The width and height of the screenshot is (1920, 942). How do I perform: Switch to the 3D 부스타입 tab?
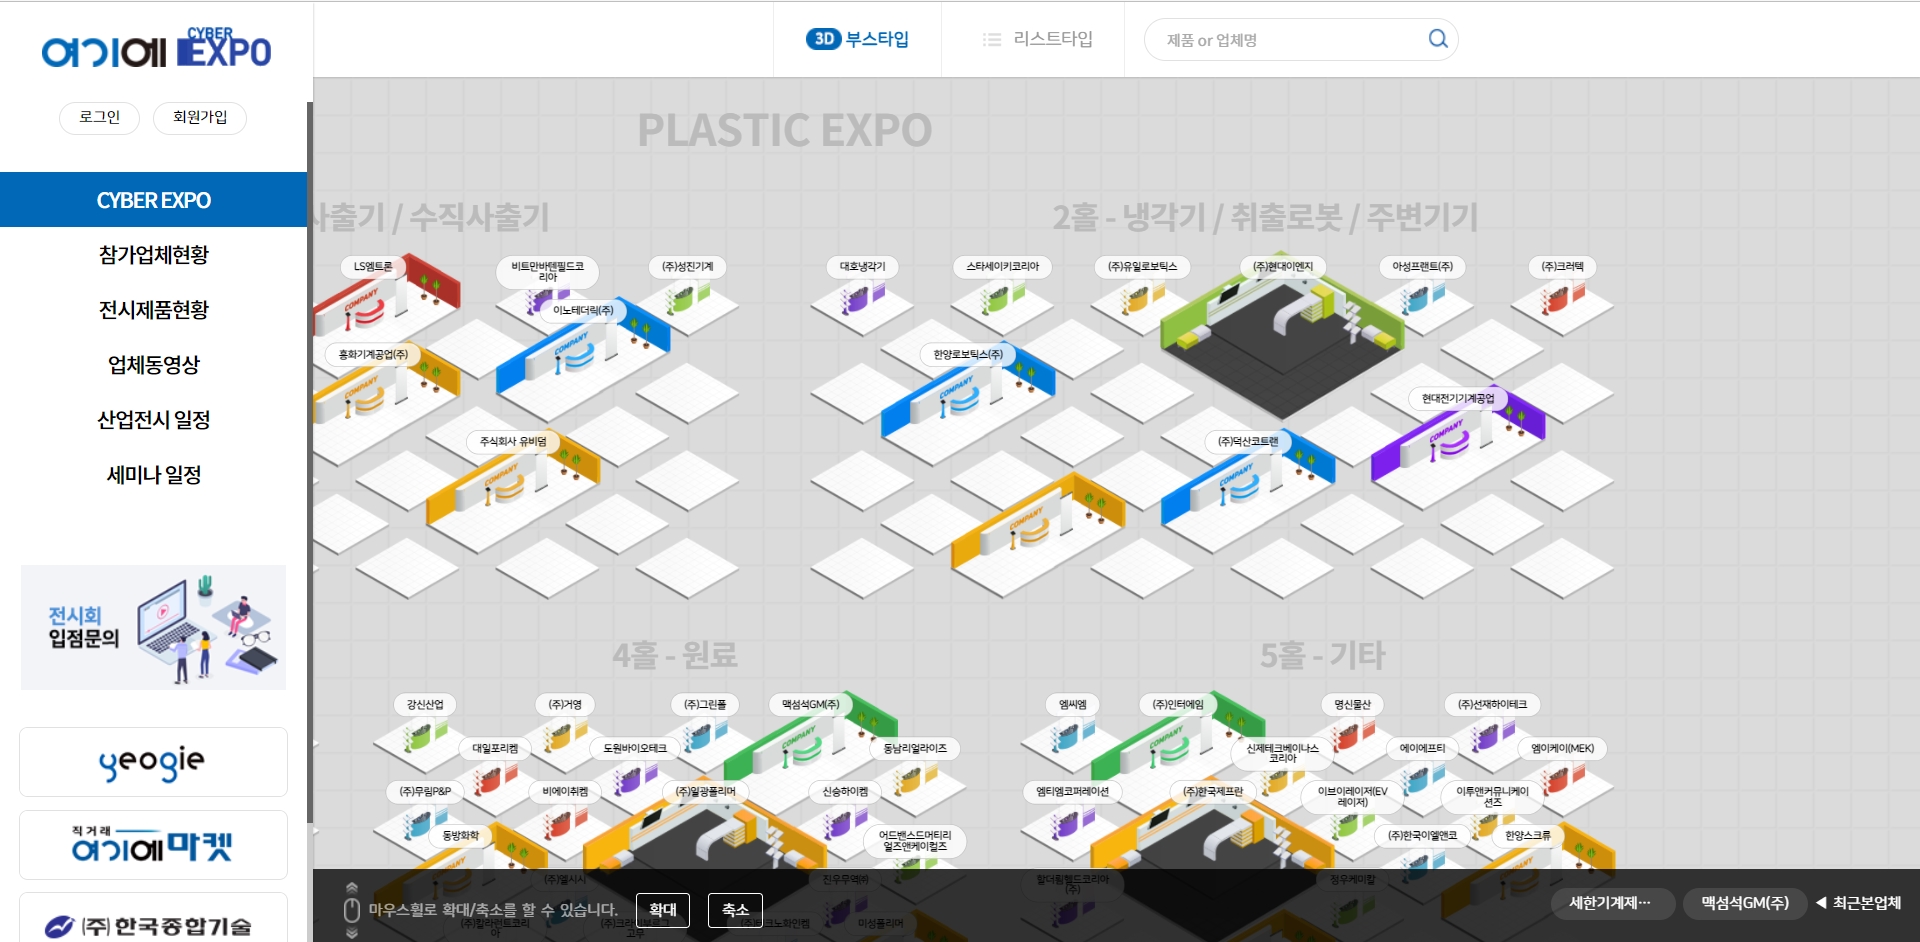tap(857, 39)
